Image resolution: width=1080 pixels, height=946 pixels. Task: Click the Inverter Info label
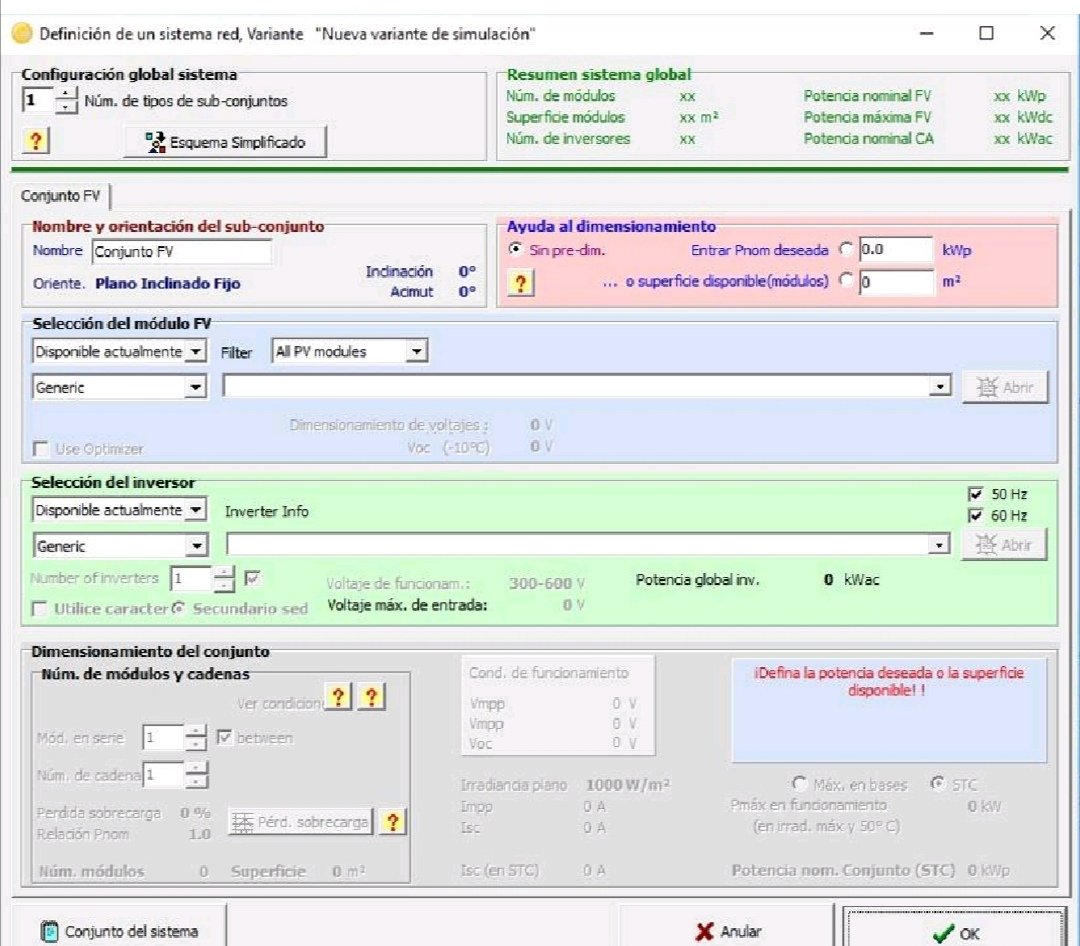(x=267, y=511)
